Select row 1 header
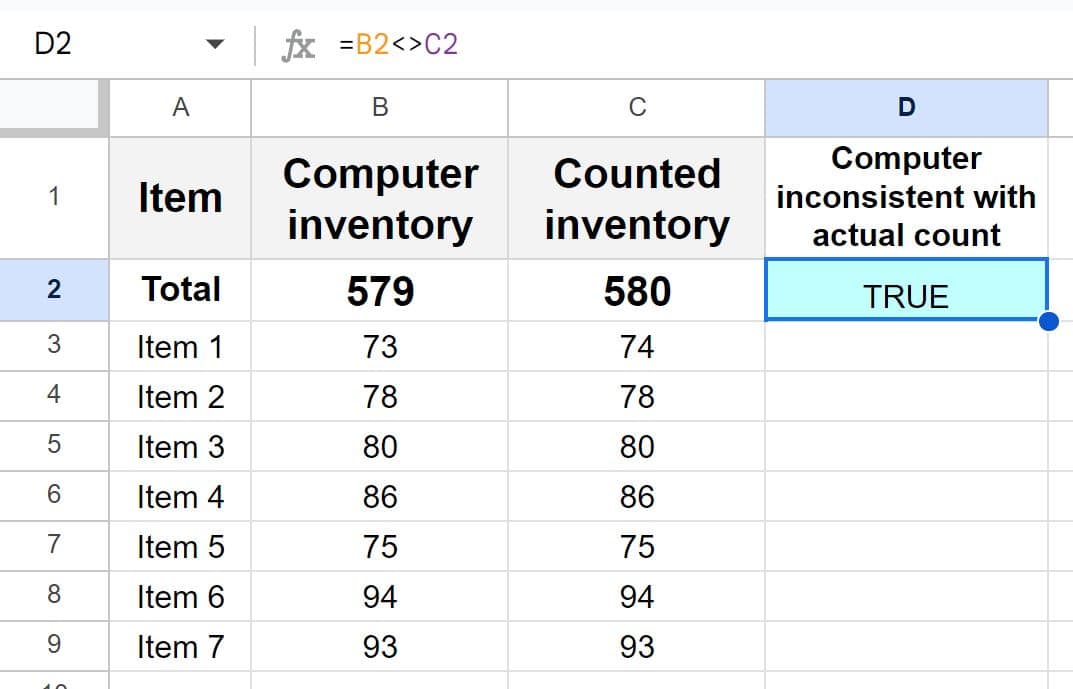The image size is (1073, 689). pos(54,197)
